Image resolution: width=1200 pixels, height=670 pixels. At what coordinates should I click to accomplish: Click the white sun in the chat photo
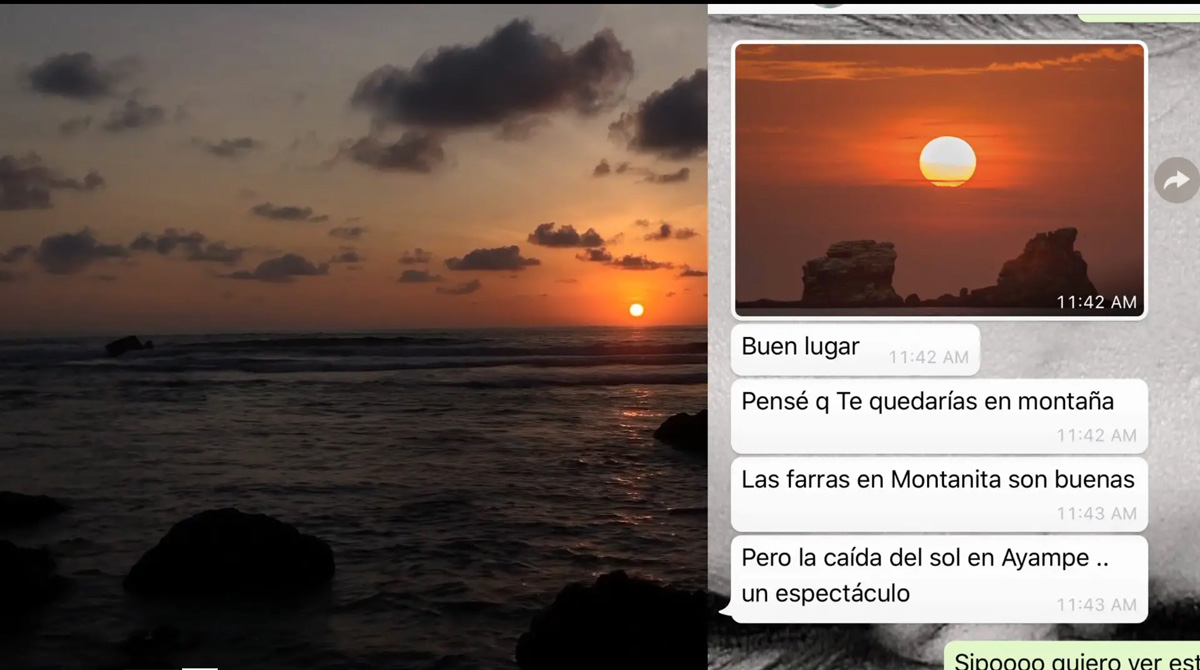point(947,162)
